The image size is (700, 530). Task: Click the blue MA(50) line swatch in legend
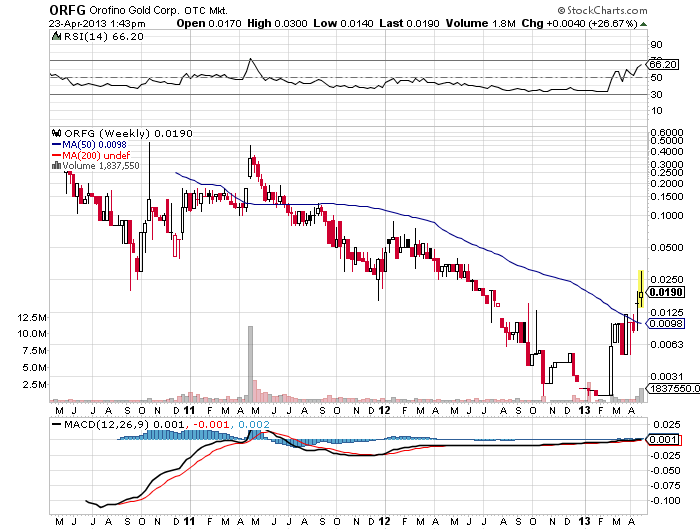point(56,144)
